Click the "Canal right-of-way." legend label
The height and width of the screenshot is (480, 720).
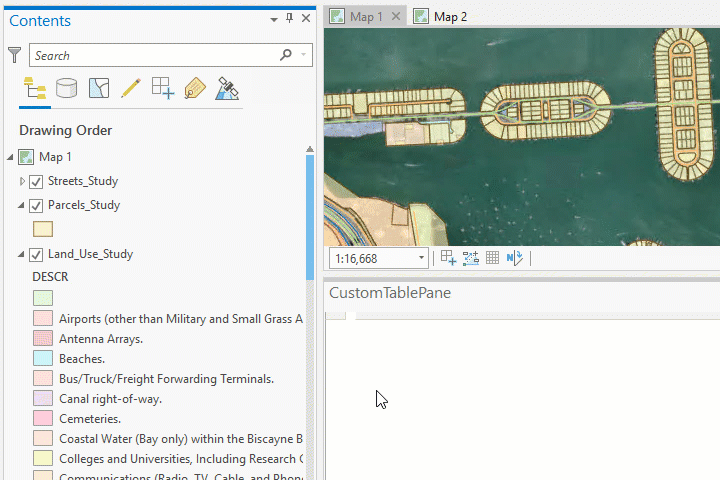coord(110,399)
